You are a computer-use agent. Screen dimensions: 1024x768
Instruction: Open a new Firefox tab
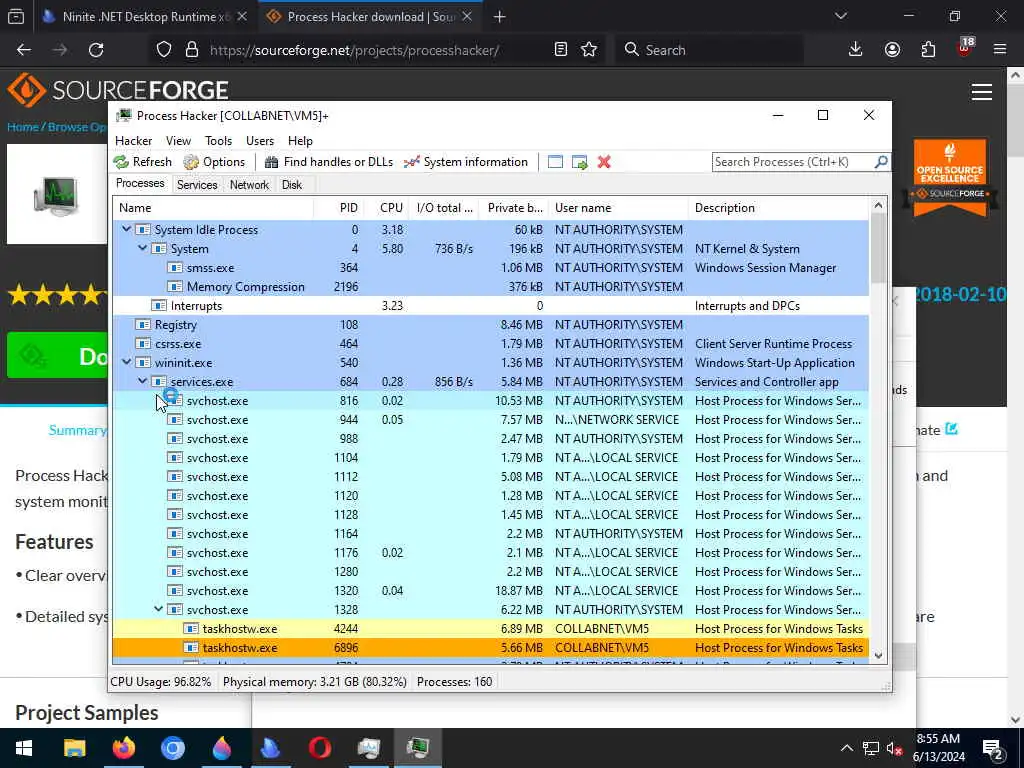pos(500,17)
